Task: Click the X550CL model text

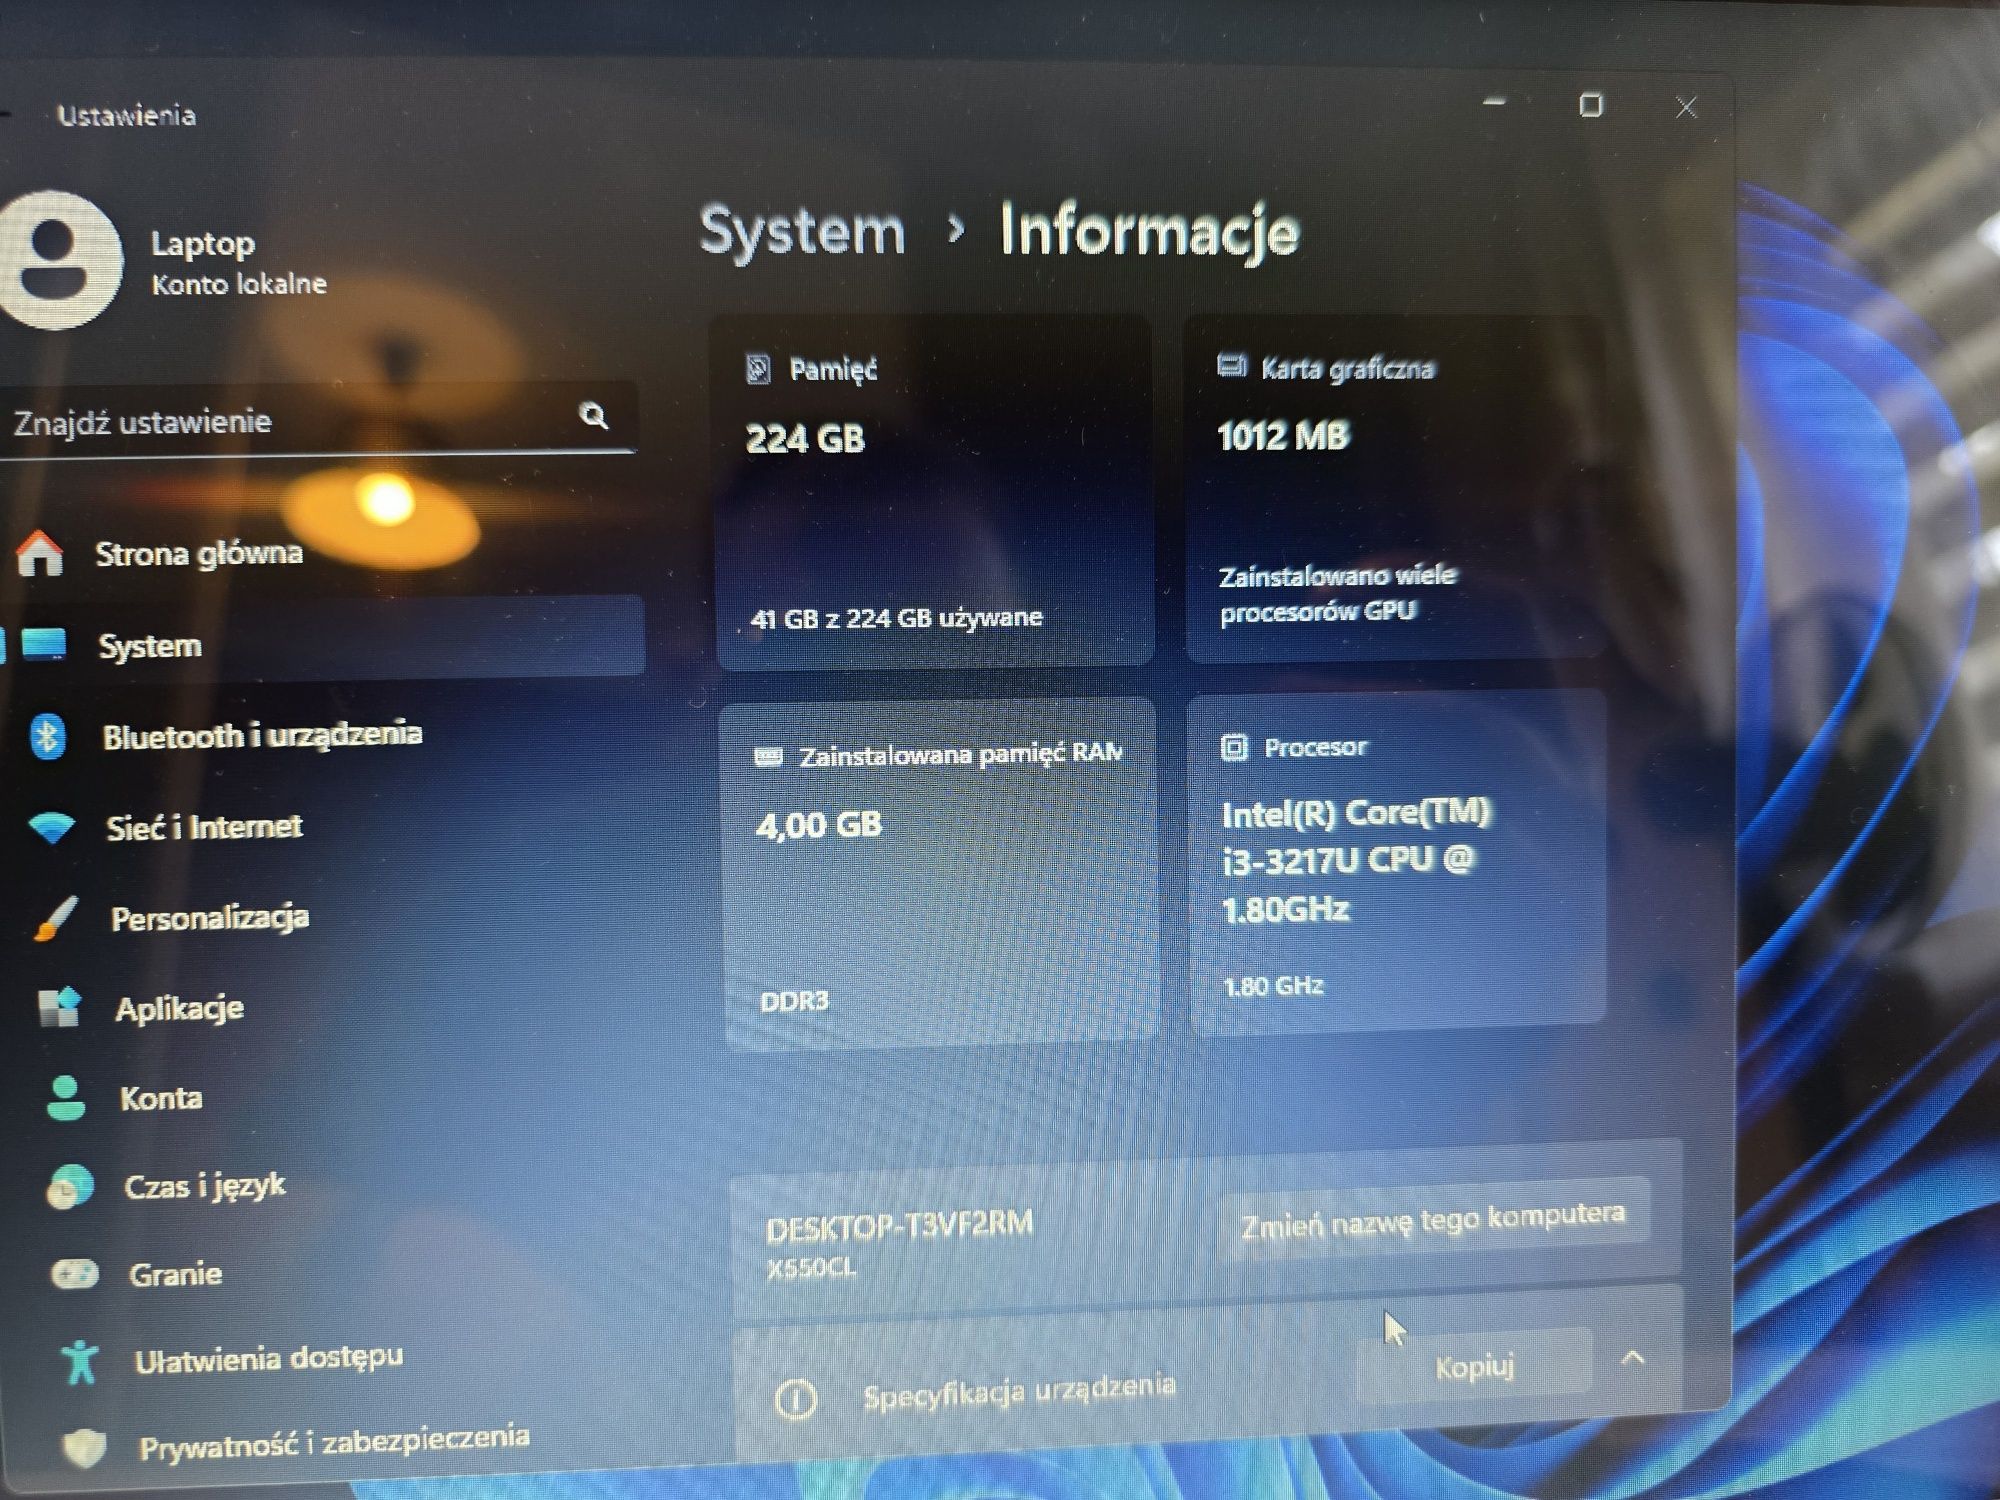Action: 811,1268
